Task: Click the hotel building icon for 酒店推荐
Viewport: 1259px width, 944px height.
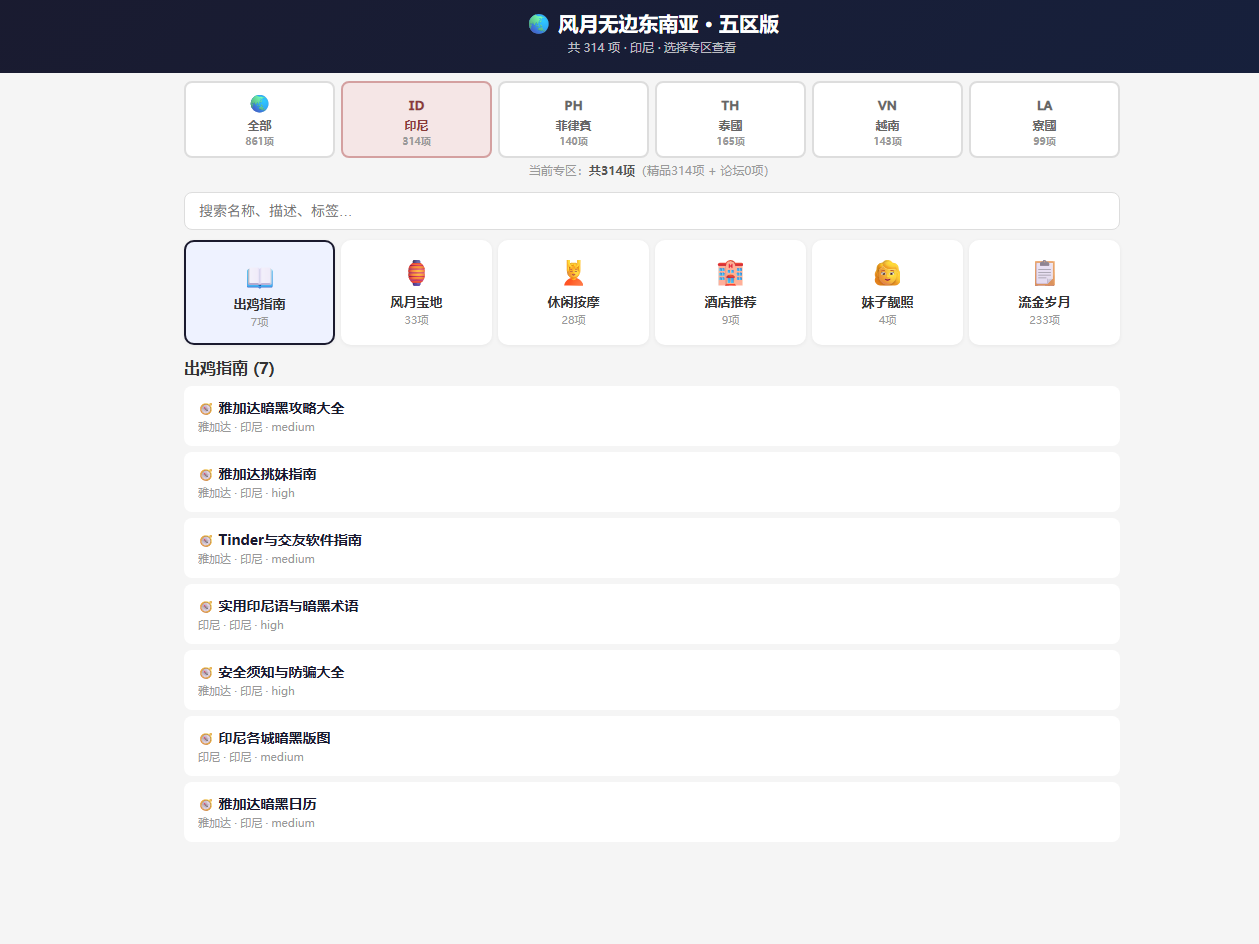Action: point(730,273)
